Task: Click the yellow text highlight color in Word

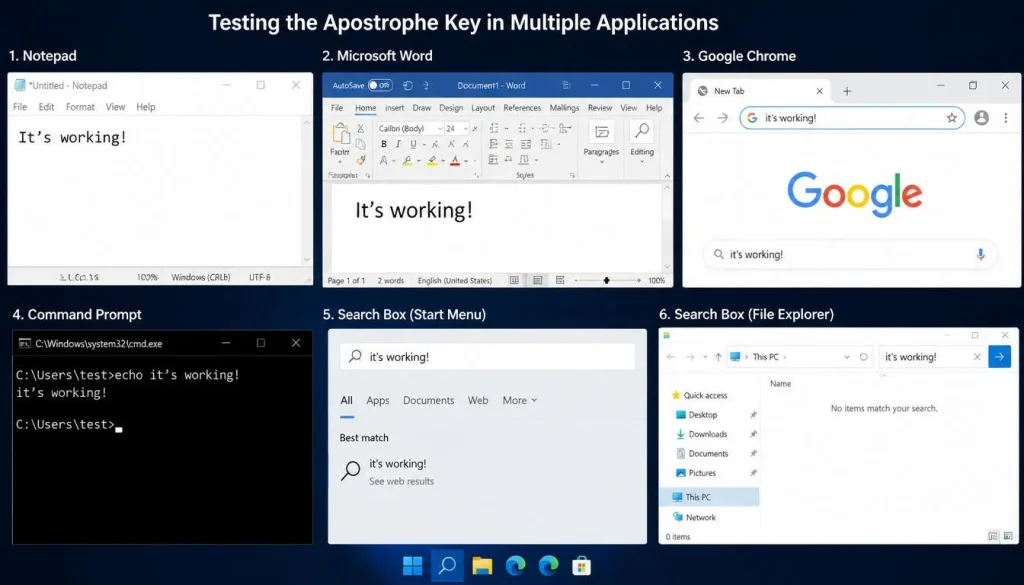Action: [432, 161]
